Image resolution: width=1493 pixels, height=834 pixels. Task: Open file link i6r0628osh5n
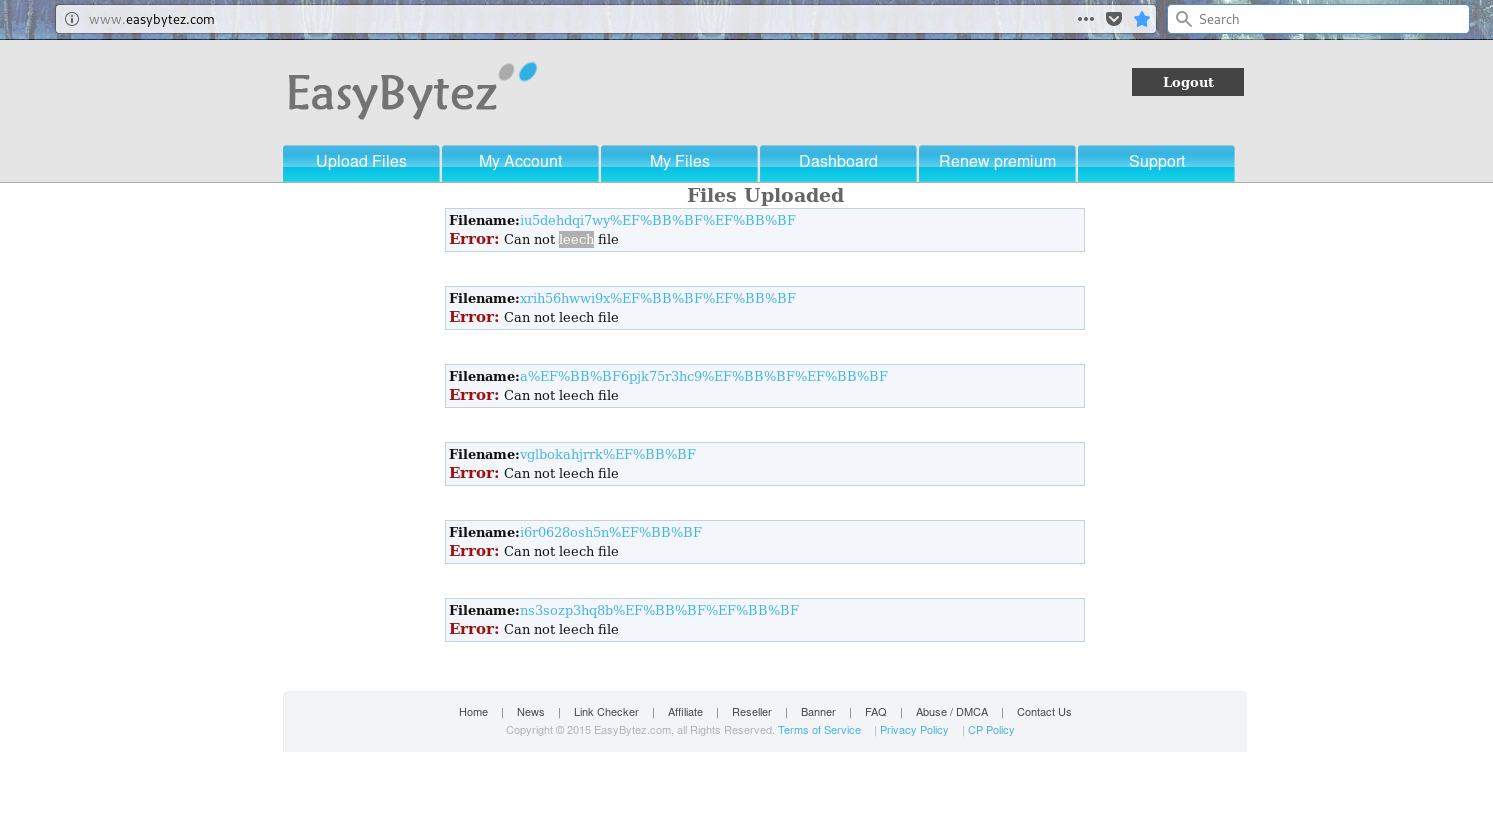point(611,533)
